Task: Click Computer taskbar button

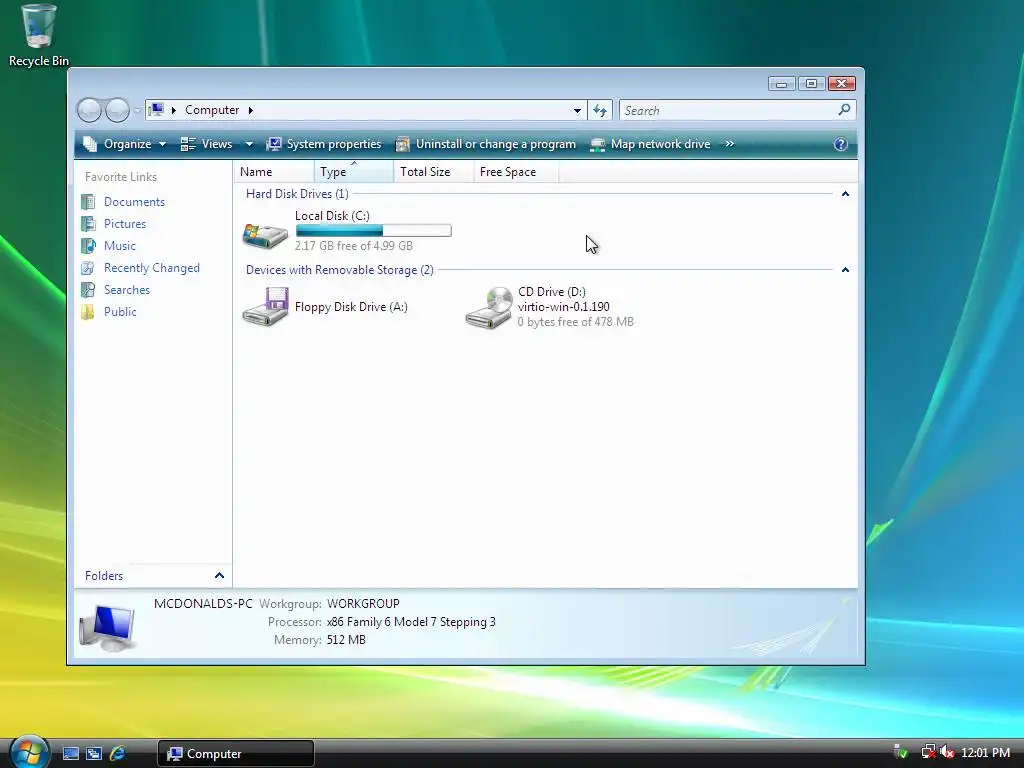Action: tap(236, 754)
